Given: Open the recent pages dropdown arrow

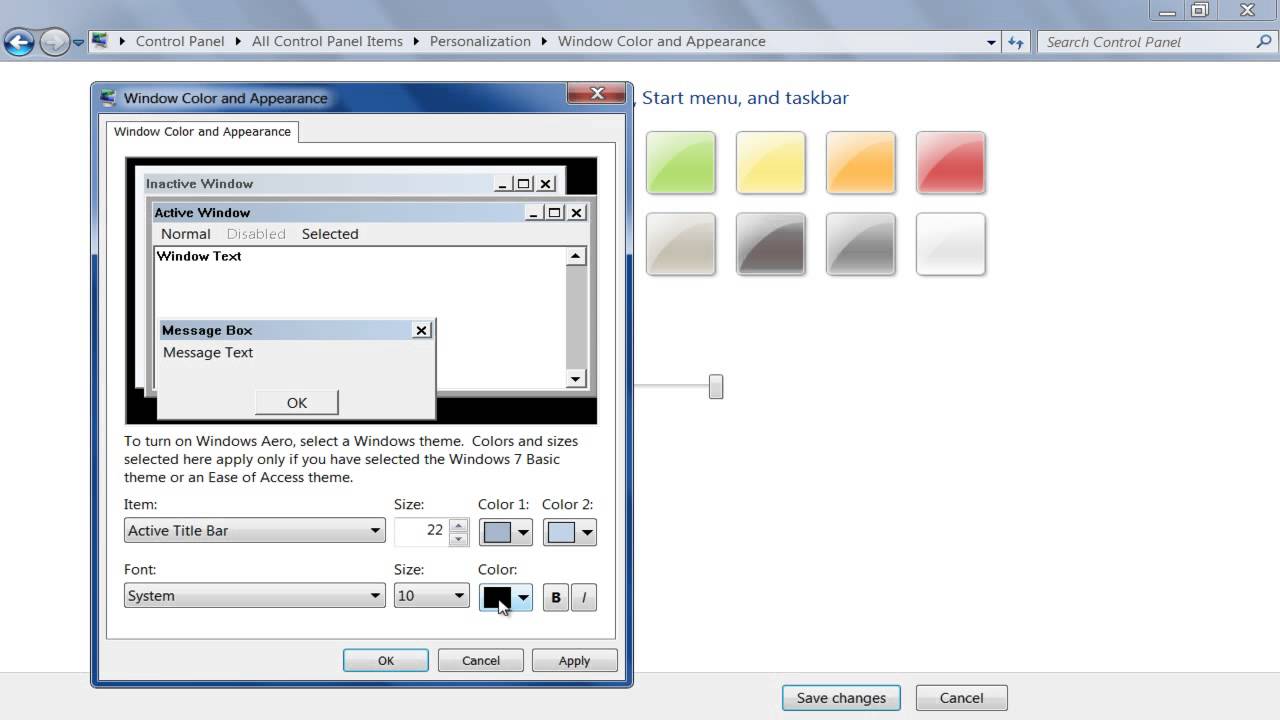Looking at the screenshot, I should pyautogui.click(x=78, y=43).
